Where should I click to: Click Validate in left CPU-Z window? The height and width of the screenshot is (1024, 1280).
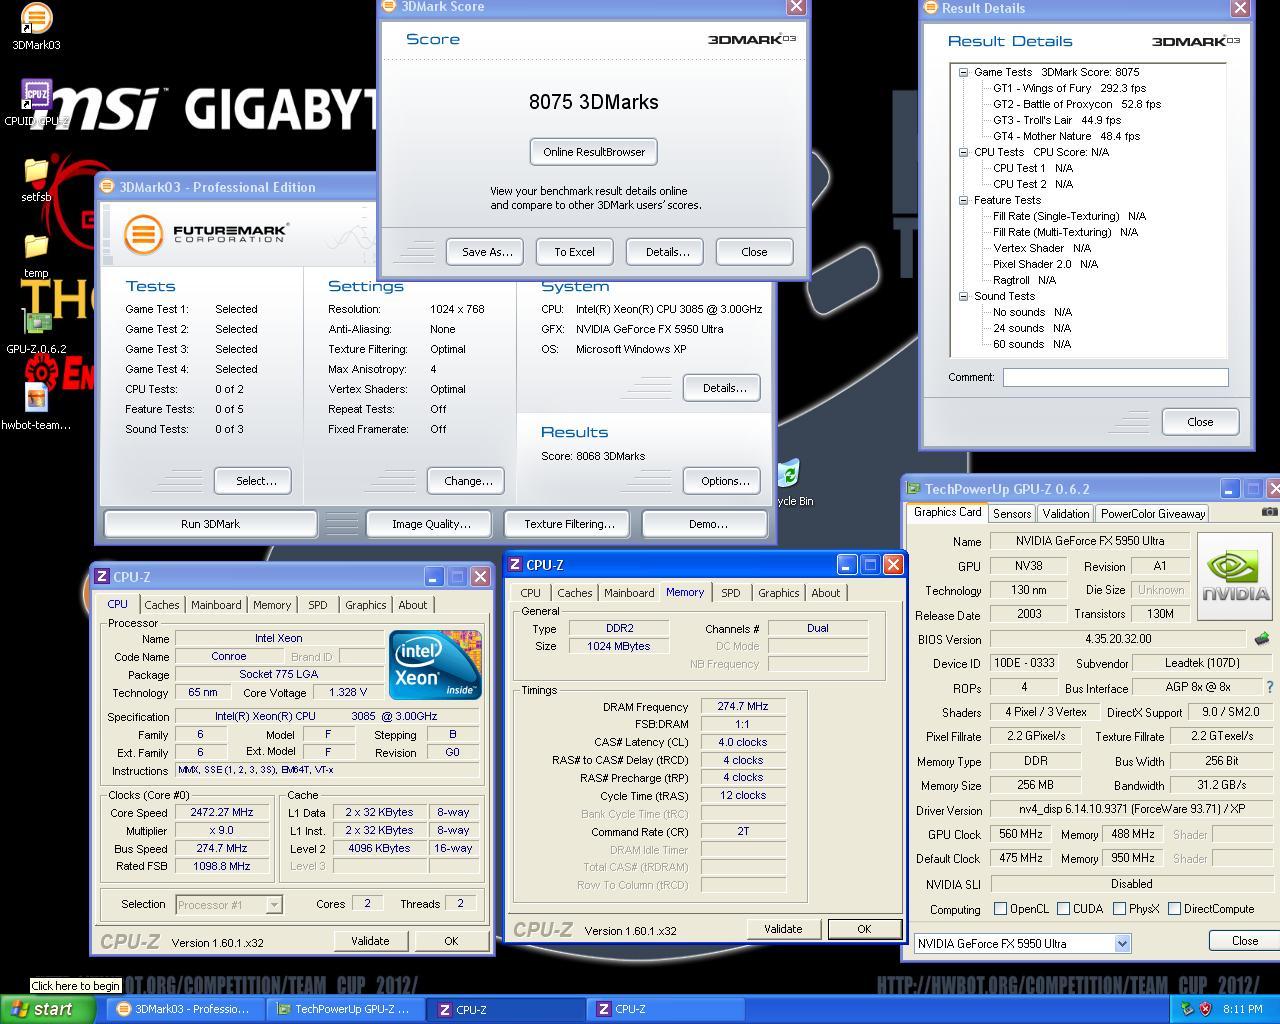(x=370, y=941)
